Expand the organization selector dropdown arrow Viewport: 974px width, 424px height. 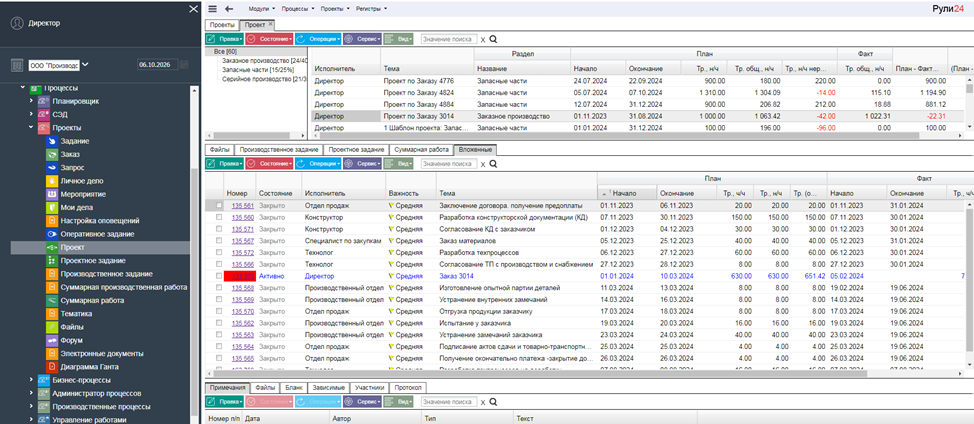tap(85, 65)
